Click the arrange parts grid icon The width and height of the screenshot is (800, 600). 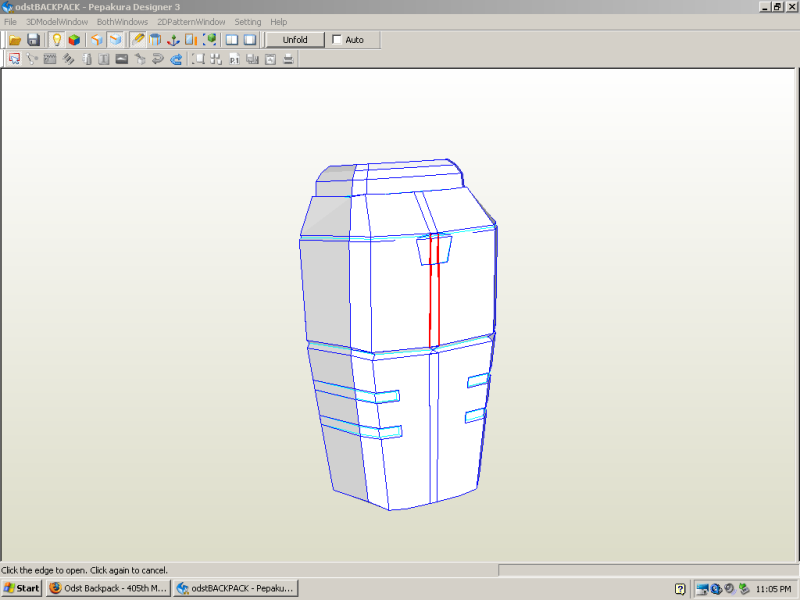[x=216, y=59]
